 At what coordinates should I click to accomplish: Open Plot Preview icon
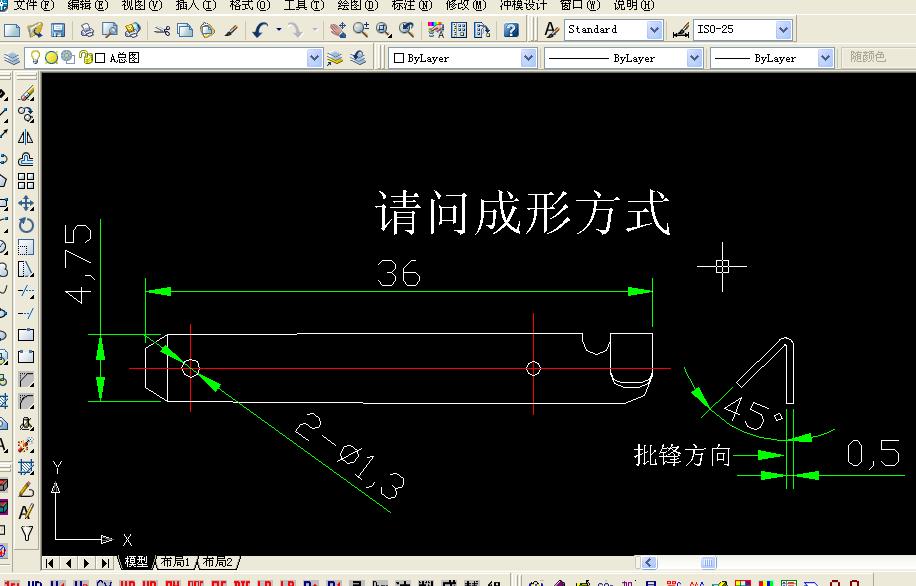[x=109, y=30]
